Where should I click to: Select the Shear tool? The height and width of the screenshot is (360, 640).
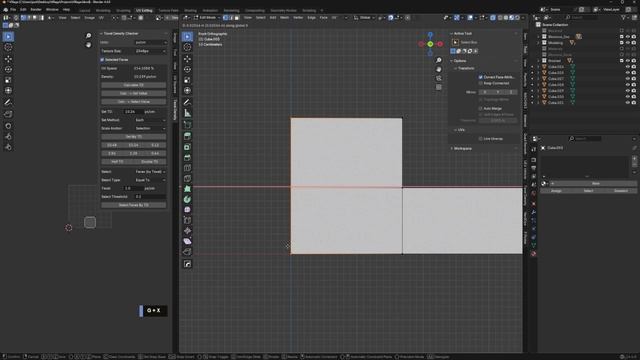coord(187,242)
